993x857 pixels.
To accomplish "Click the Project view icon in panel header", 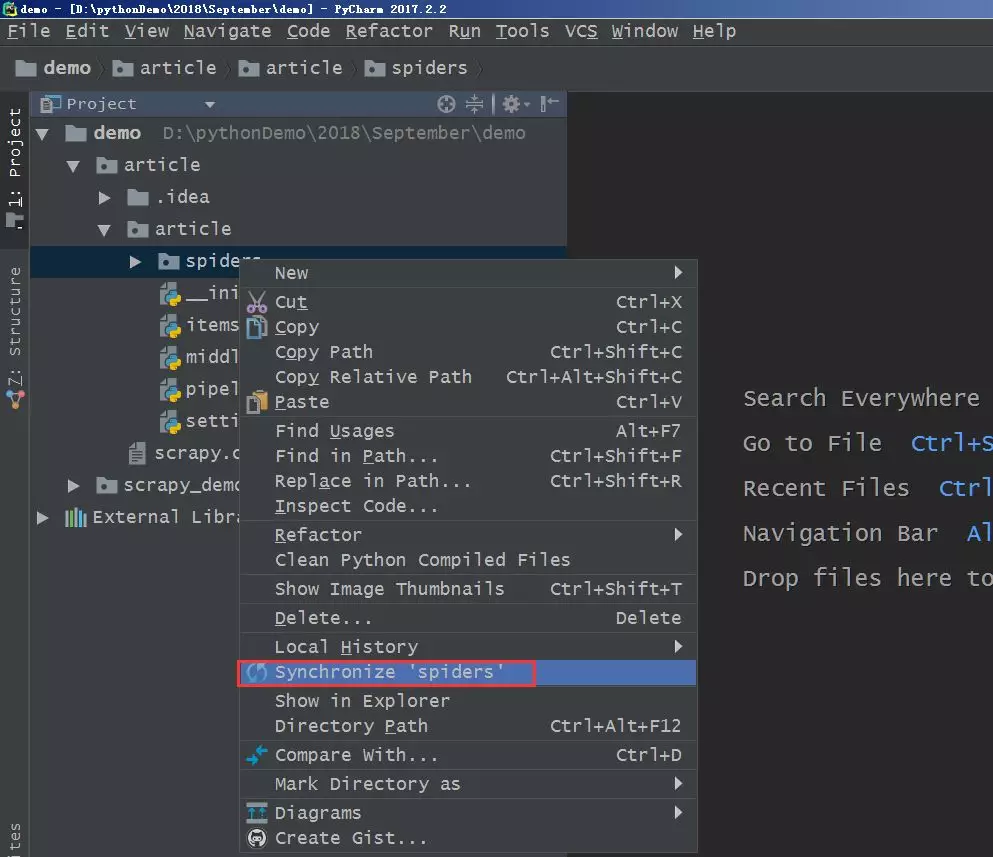I will pyautogui.click(x=50, y=104).
